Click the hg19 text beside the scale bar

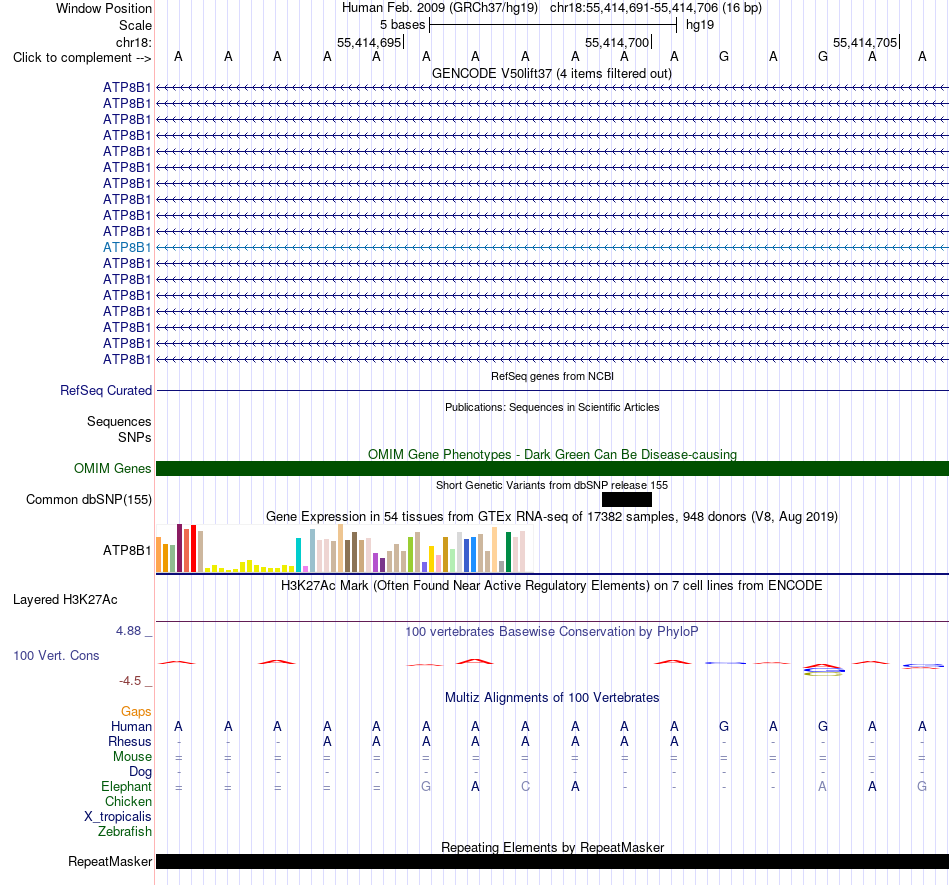pos(700,25)
